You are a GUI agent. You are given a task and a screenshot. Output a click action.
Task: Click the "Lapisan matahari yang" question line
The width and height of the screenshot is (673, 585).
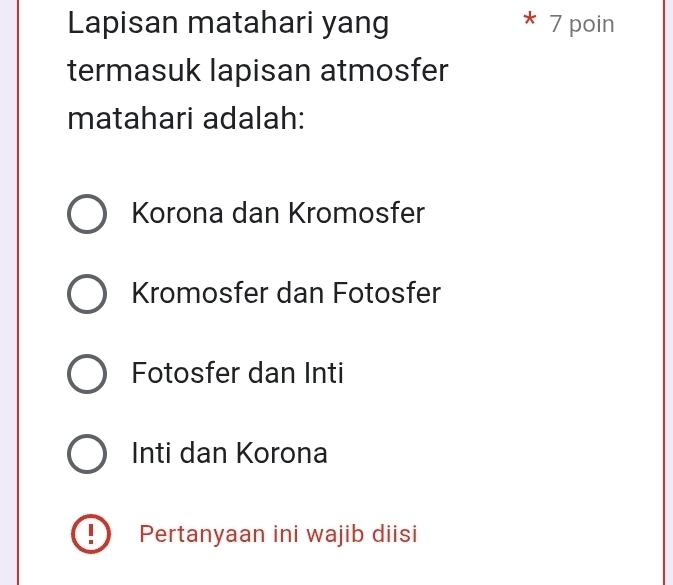point(229,23)
